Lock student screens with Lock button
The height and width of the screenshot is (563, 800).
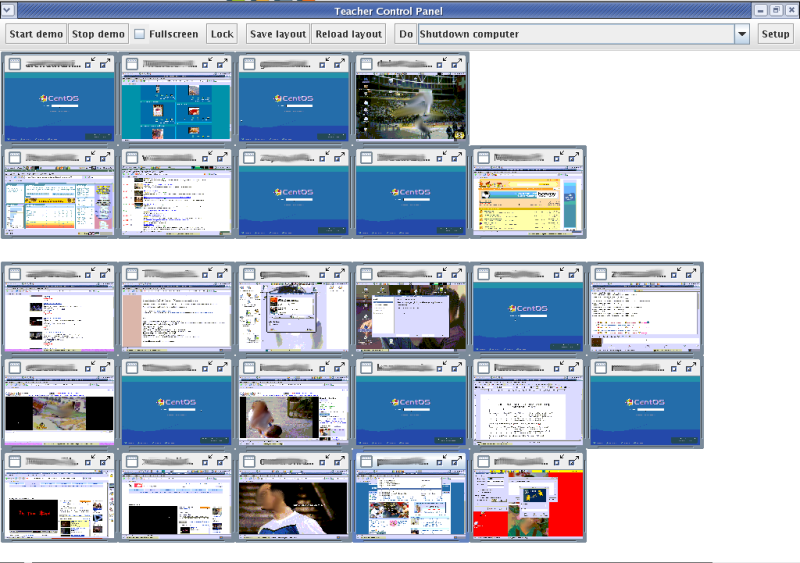pos(222,34)
